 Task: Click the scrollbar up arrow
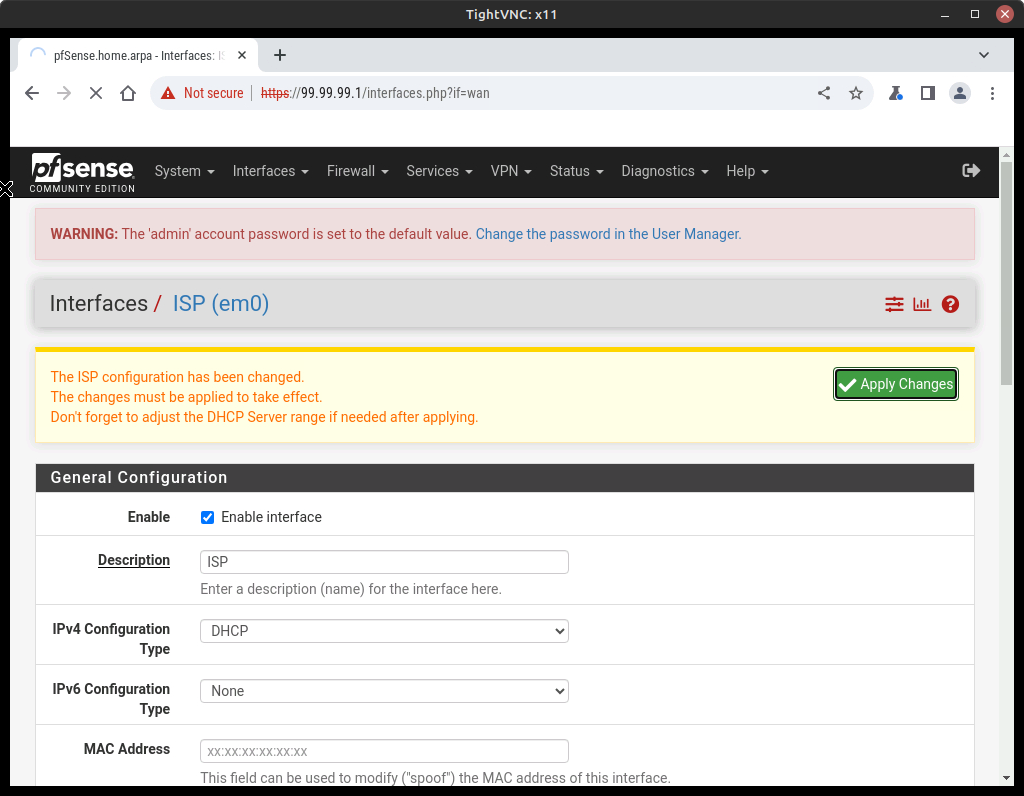point(1006,155)
